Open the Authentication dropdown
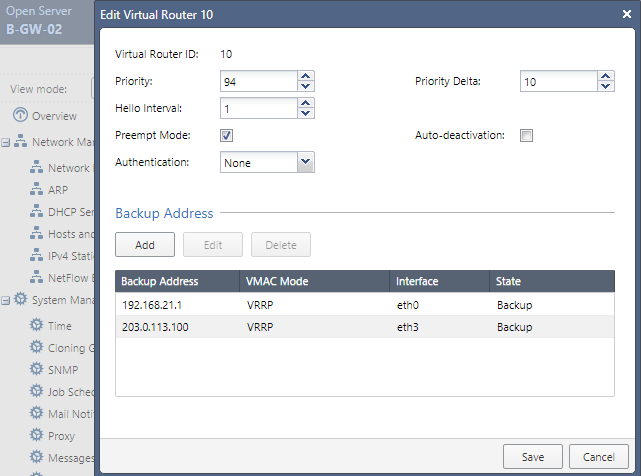641x476 pixels. point(306,162)
